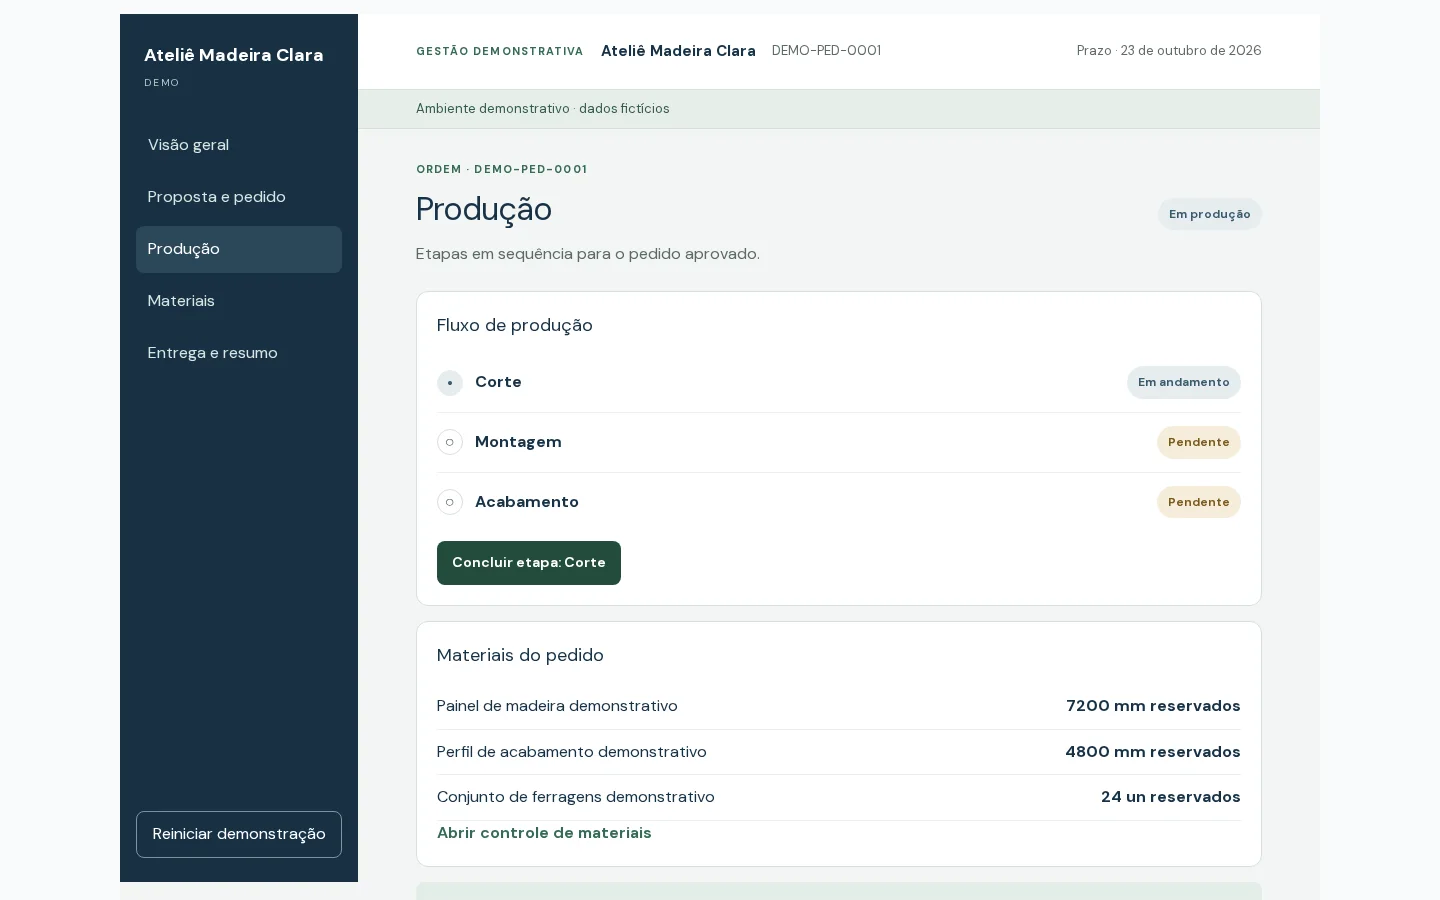Click the Fluxo de produção card heading
Viewport: 1440px width, 900px height.
[x=514, y=325]
